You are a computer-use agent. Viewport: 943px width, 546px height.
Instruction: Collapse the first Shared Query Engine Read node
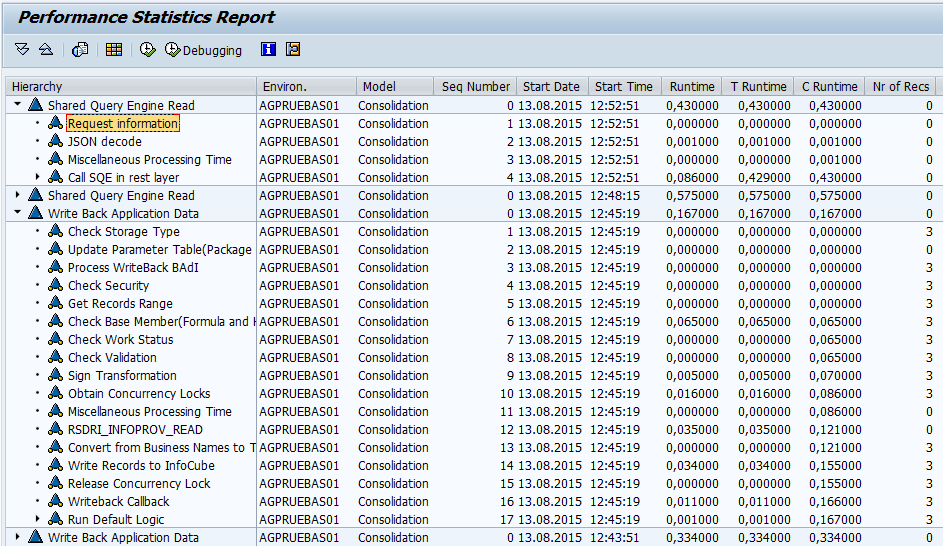pyautogui.click(x=18, y=105)
